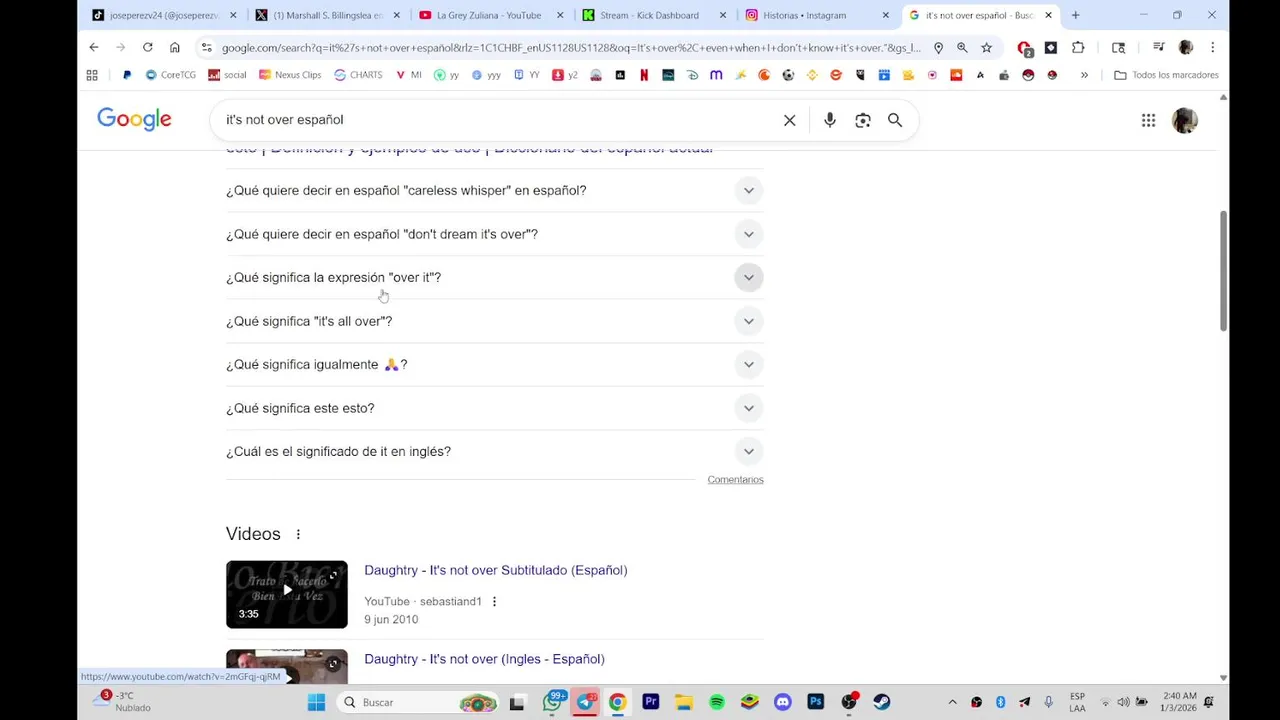Open the volume control in system tray
Screen dimensions: 1280x720
coord(1123,702)
